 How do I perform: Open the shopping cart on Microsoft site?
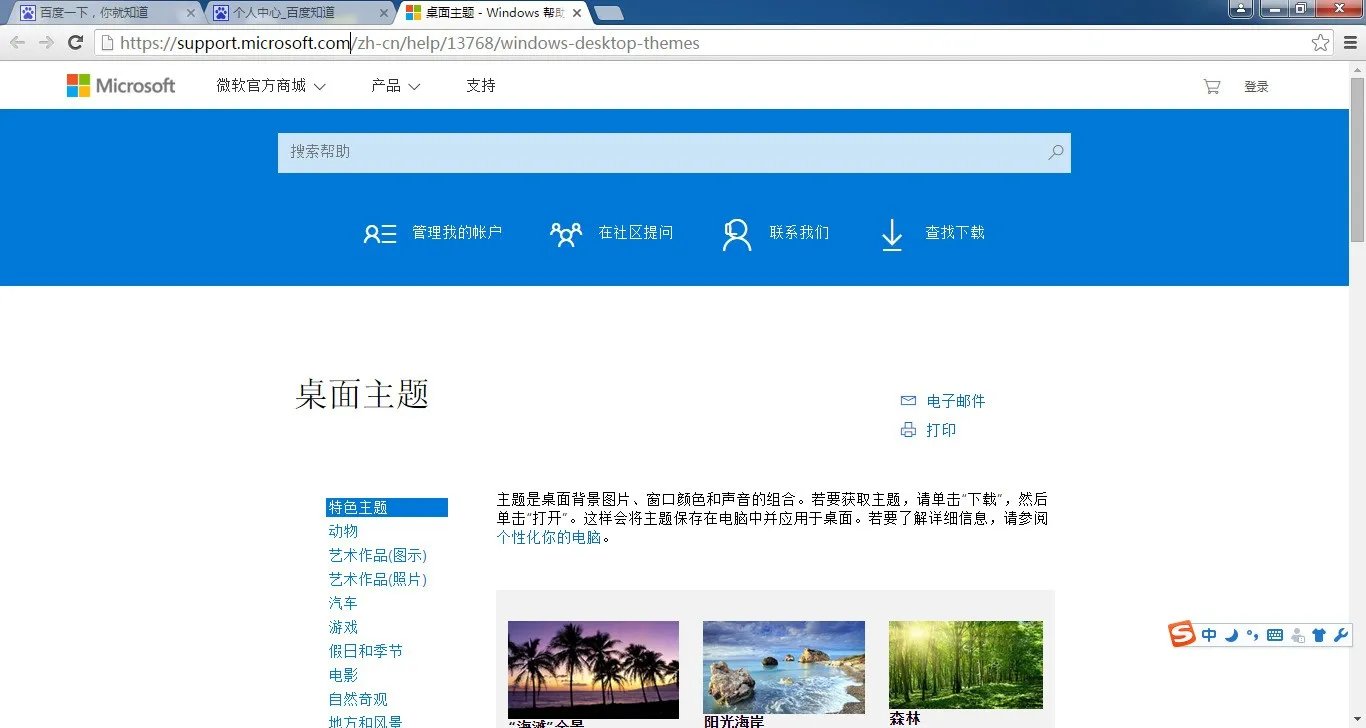coord(1211,86)
